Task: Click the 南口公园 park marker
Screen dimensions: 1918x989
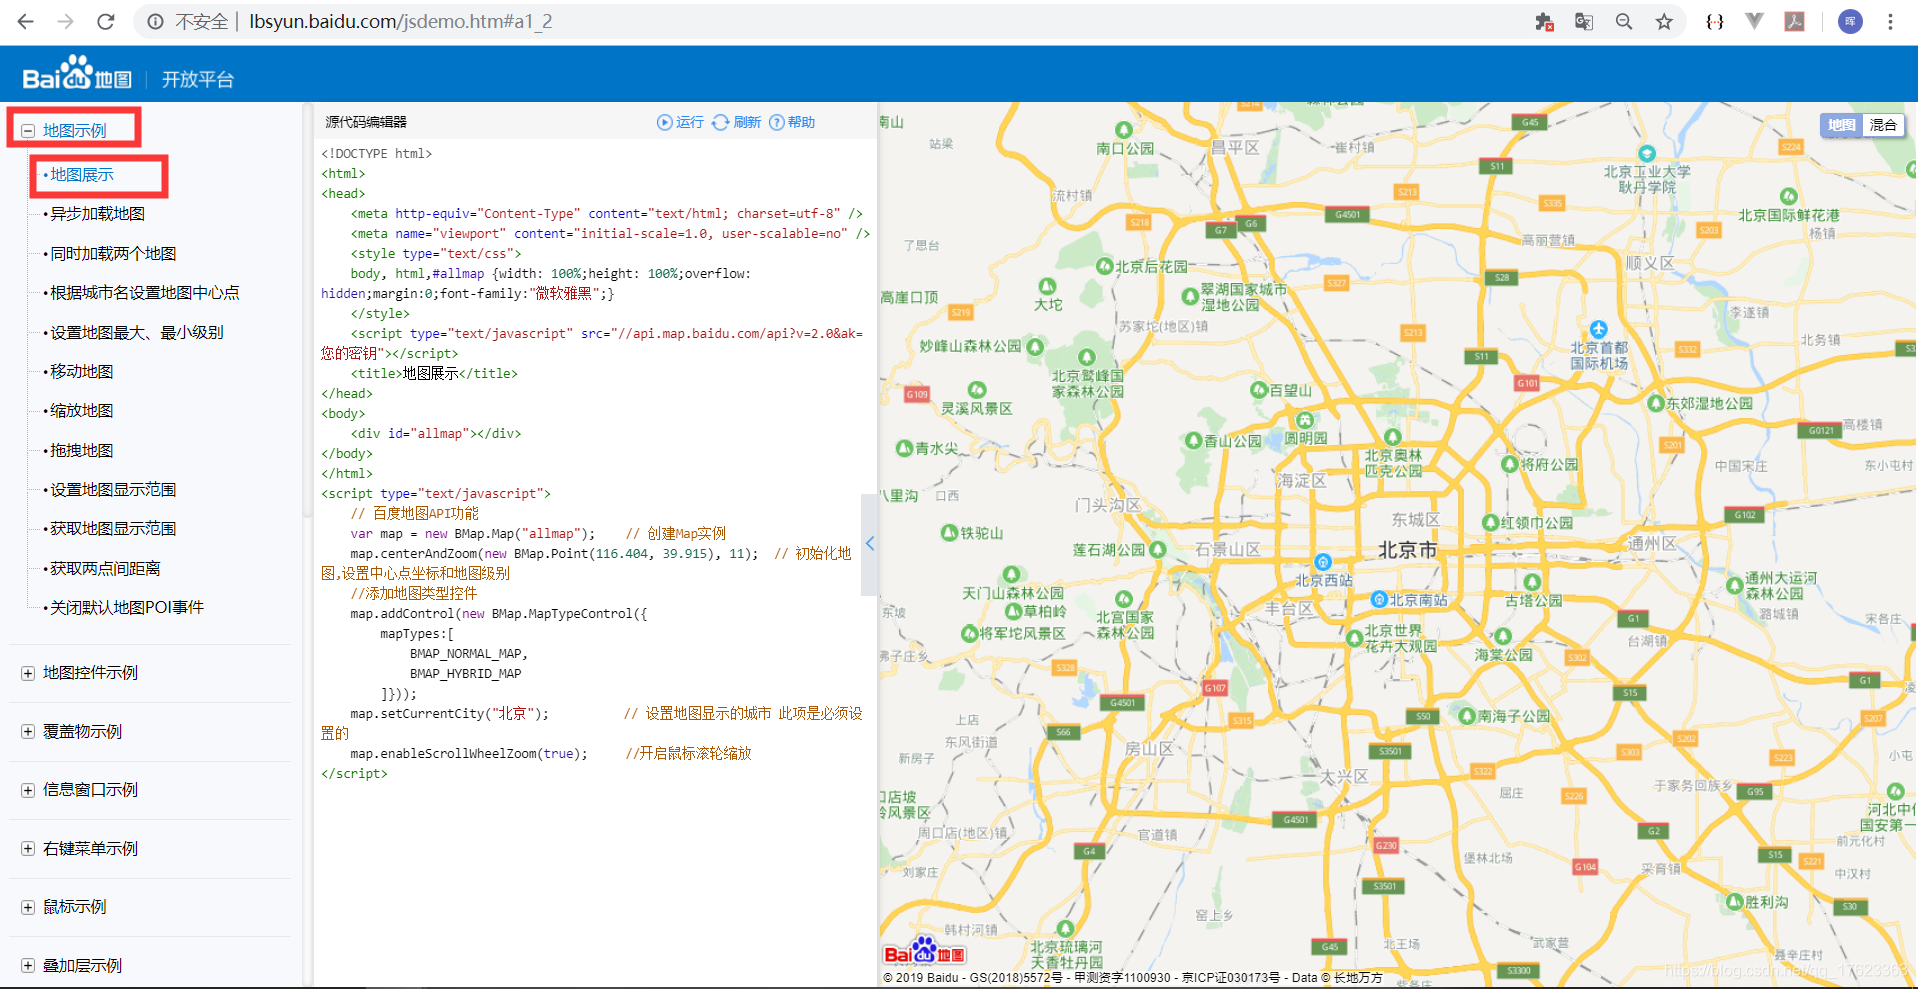Action: (x=1124, y=130)
